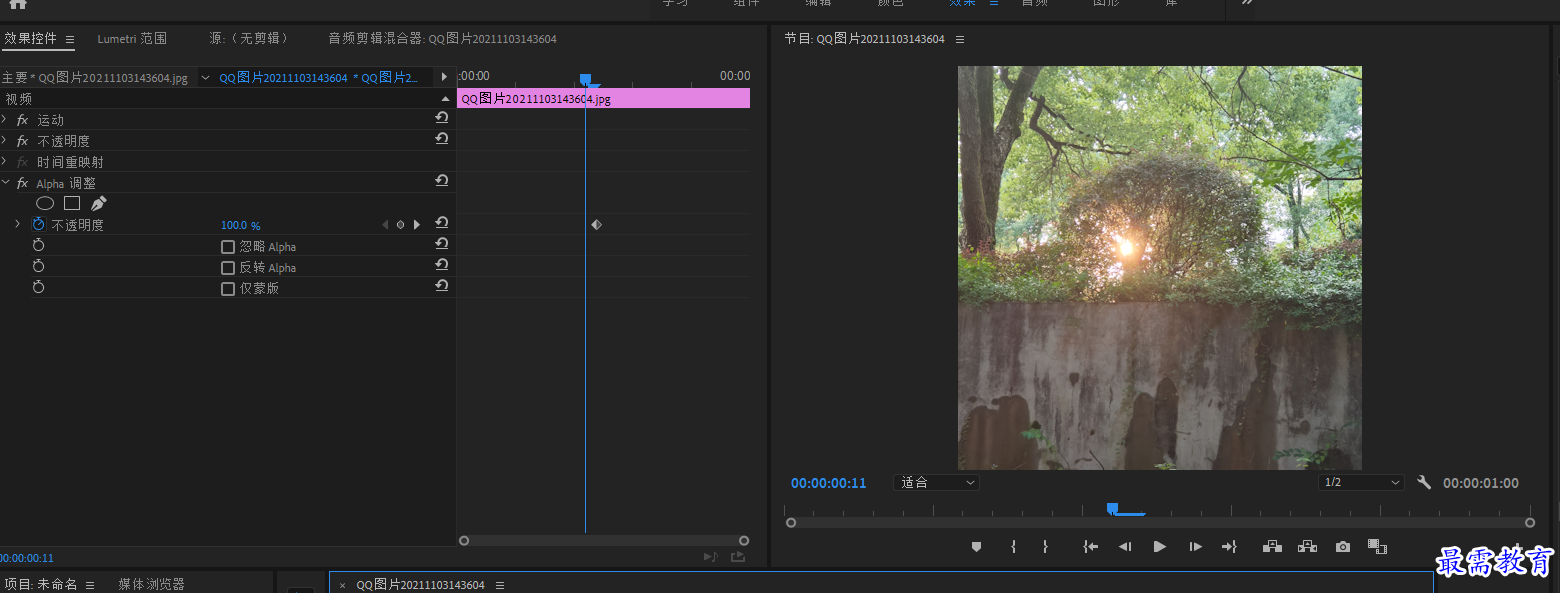Click the Lift button

(1272, 547)
